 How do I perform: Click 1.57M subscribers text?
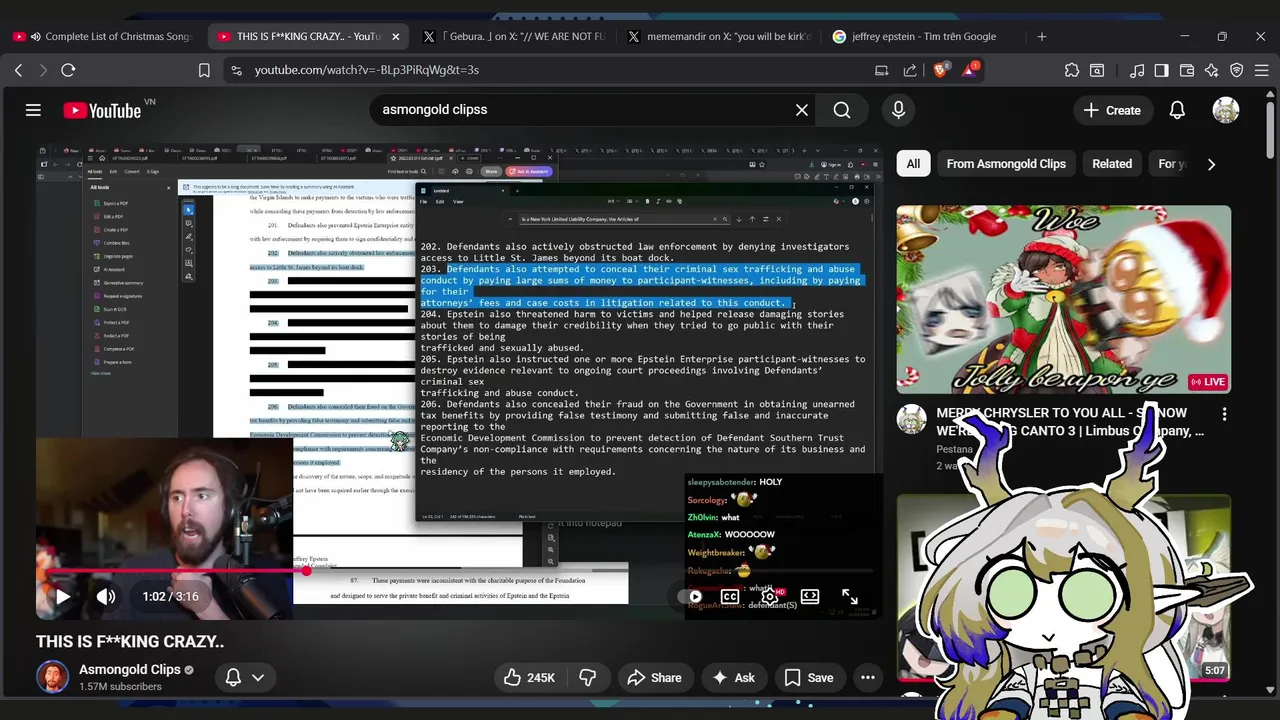click(120, 687)
